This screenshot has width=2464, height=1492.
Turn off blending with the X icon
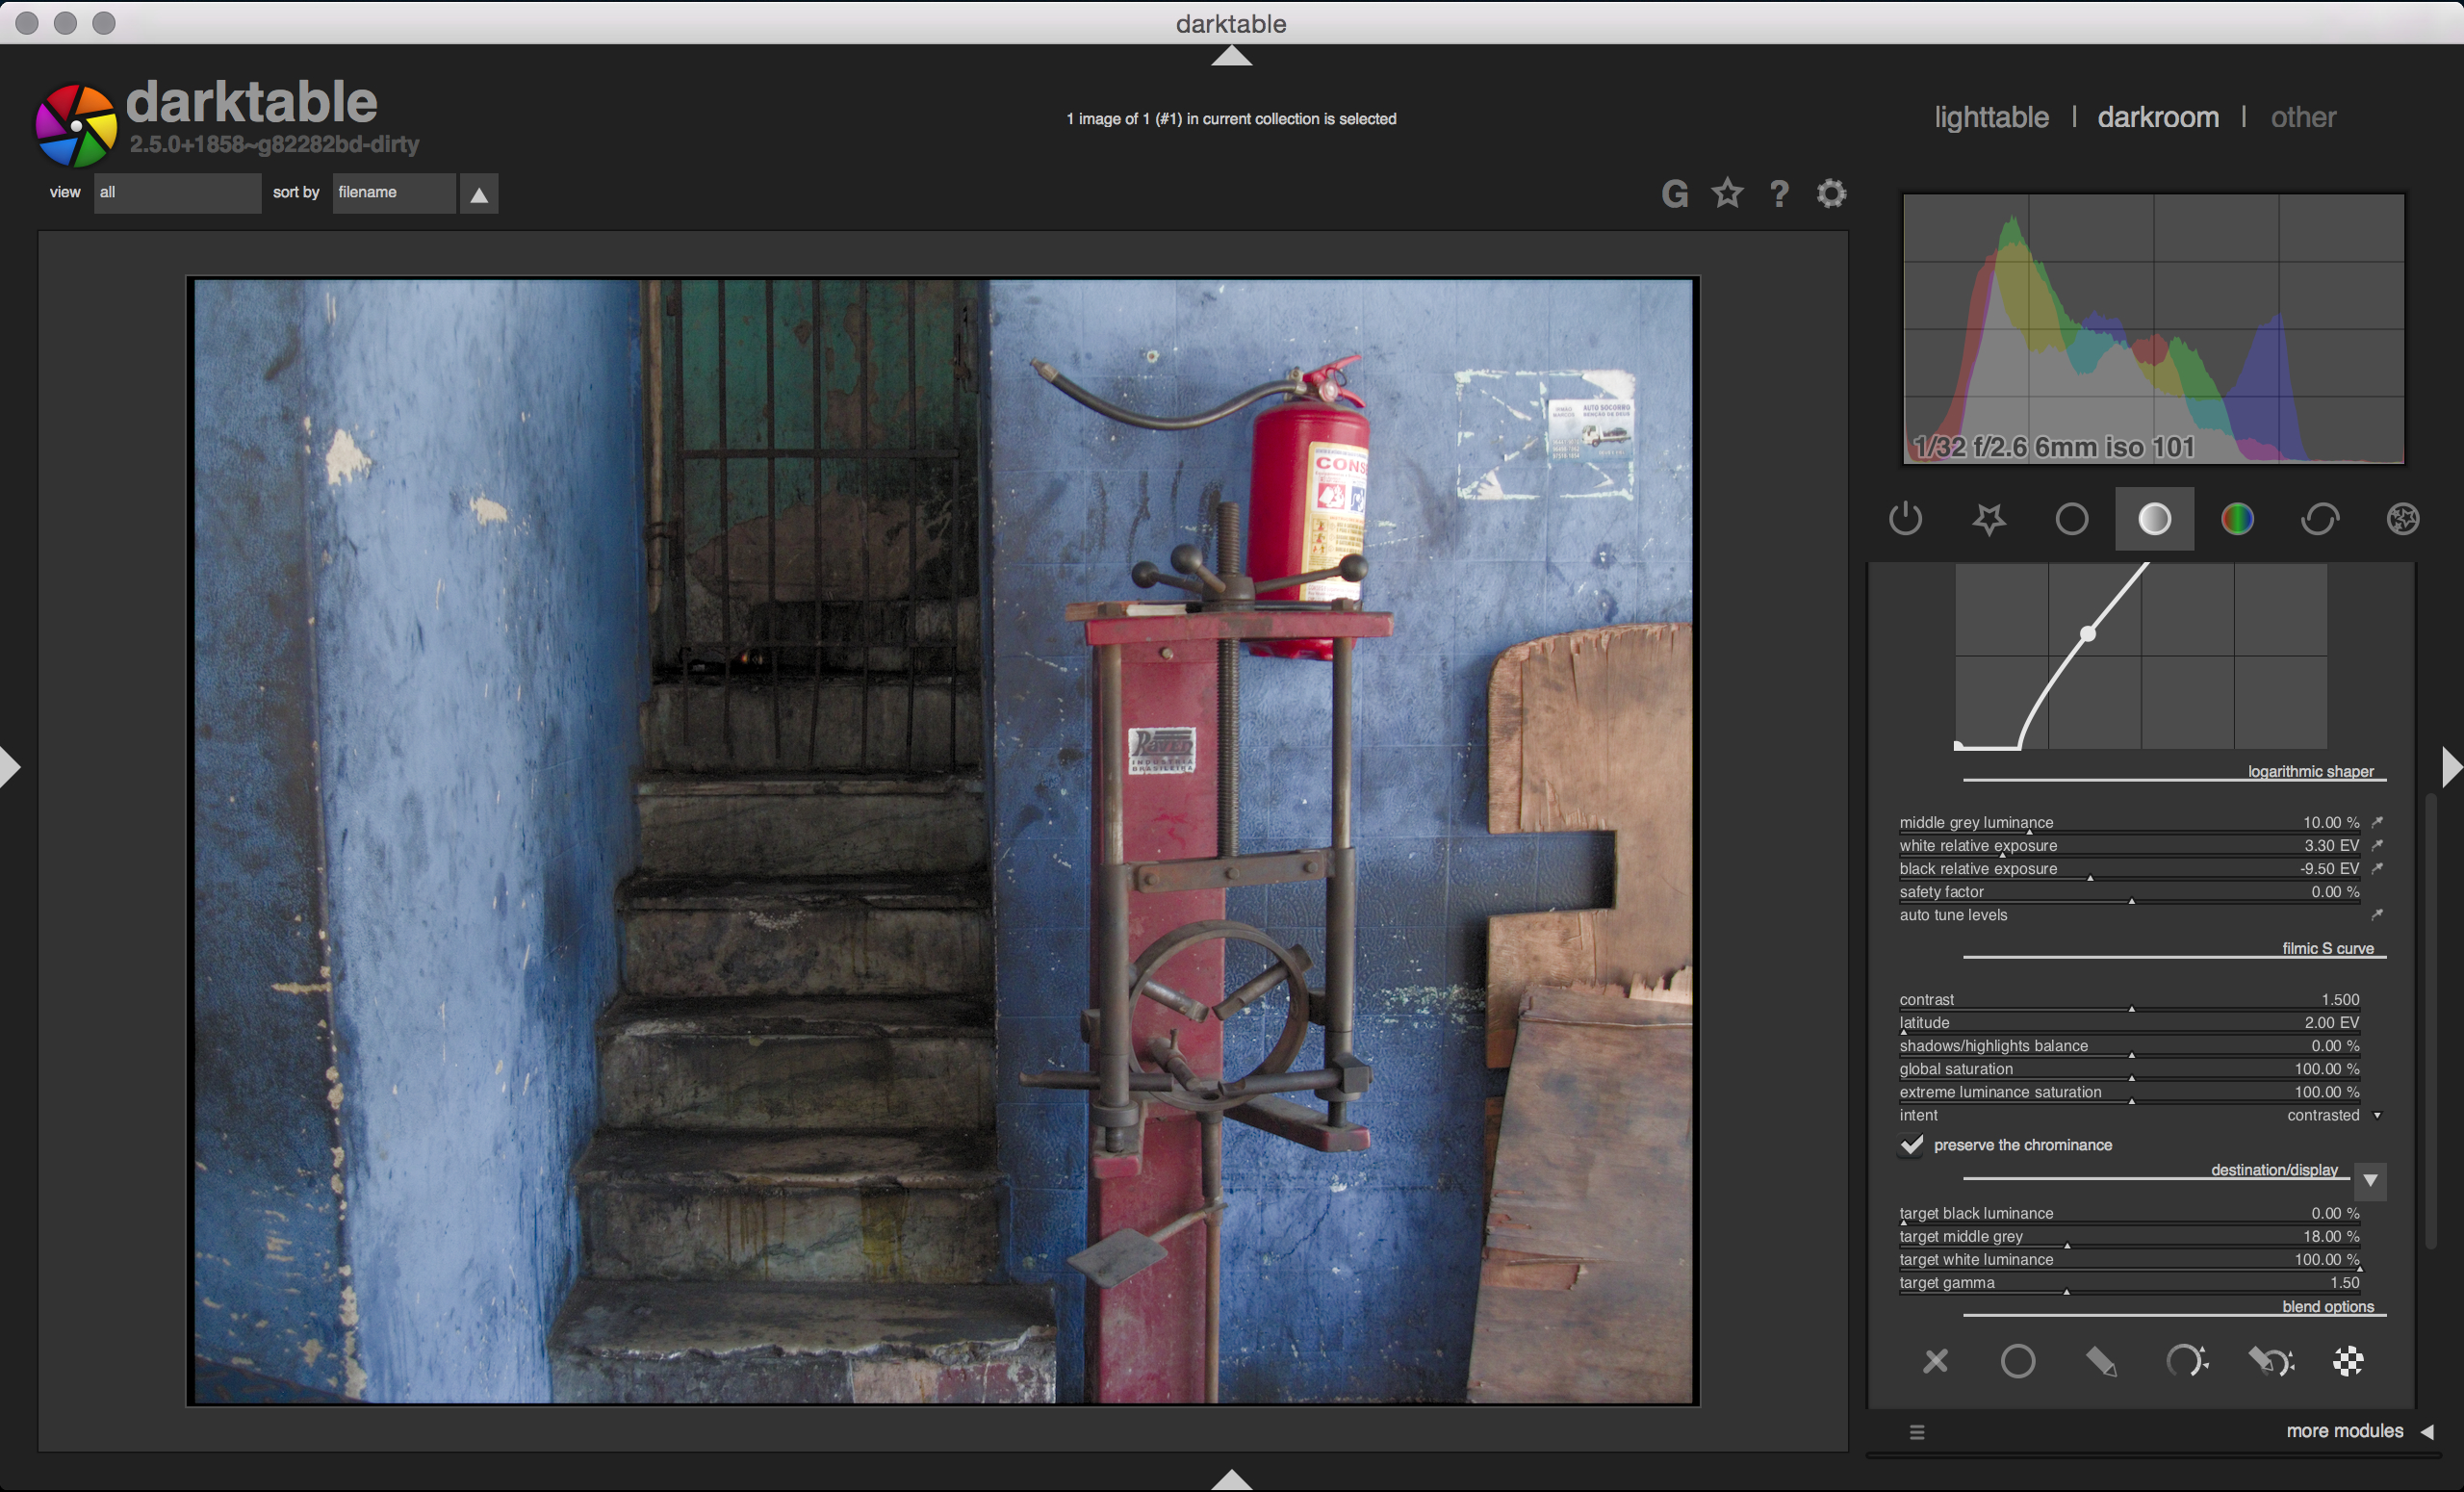click(1935, 1361)
